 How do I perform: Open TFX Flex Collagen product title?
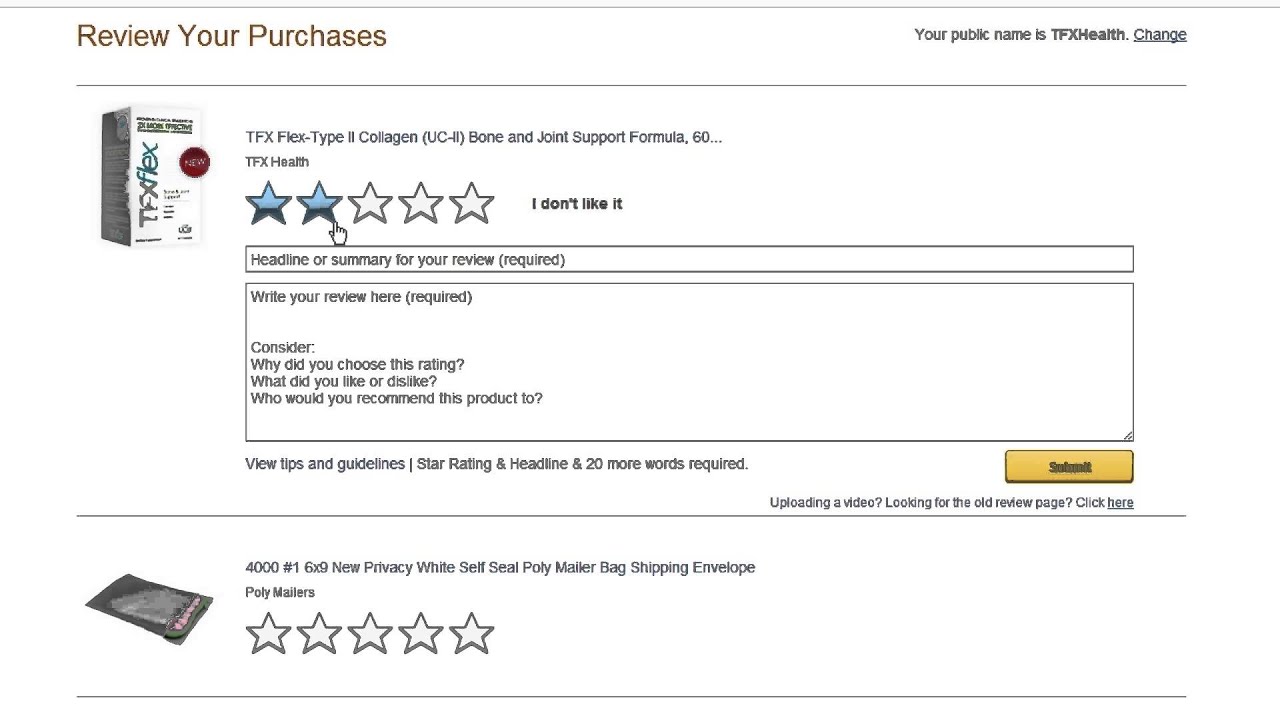483,138
